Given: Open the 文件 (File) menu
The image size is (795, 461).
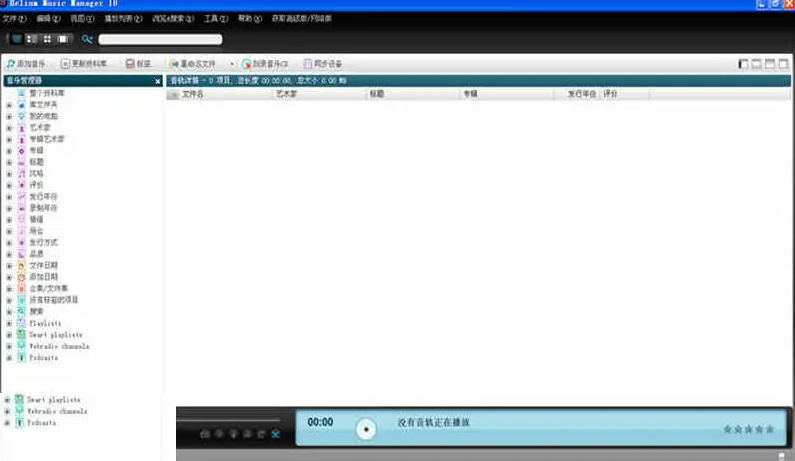Looking at the screenshot, I should tap(15, 18).
